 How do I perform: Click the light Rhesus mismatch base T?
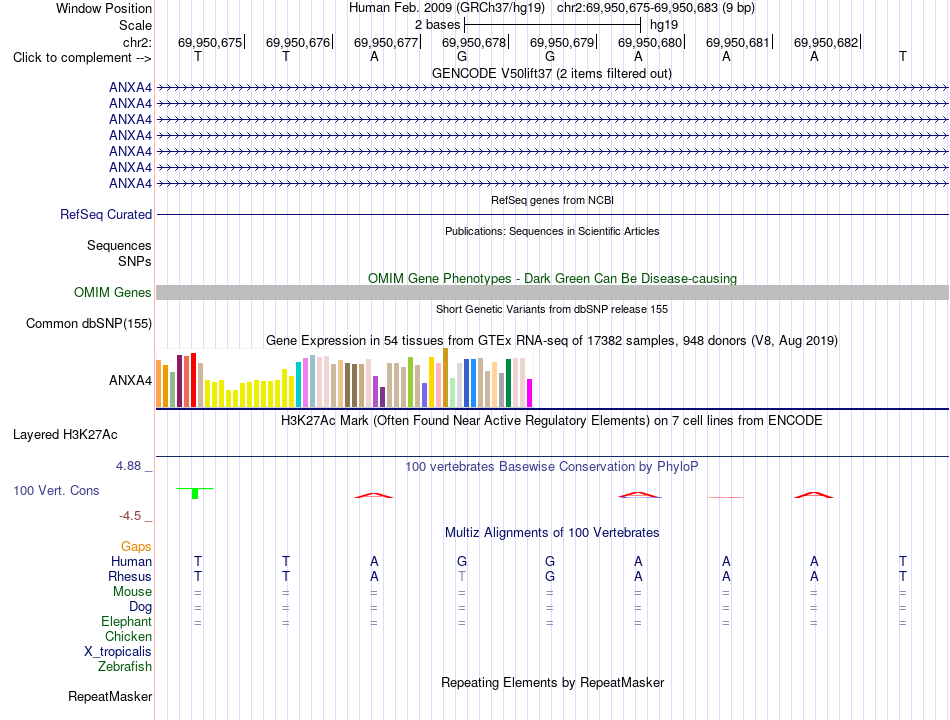pos(462,576)
